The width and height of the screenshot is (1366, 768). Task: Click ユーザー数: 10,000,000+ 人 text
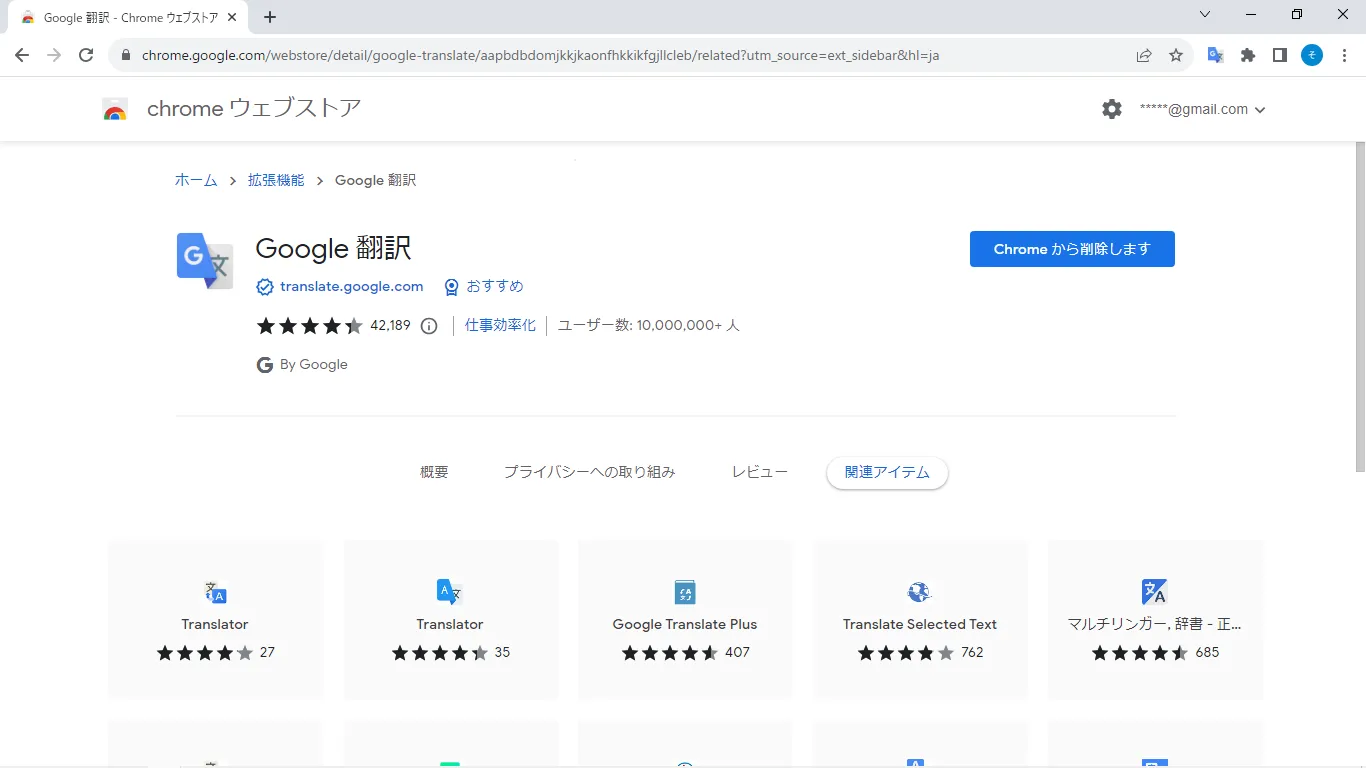point(649,325)
